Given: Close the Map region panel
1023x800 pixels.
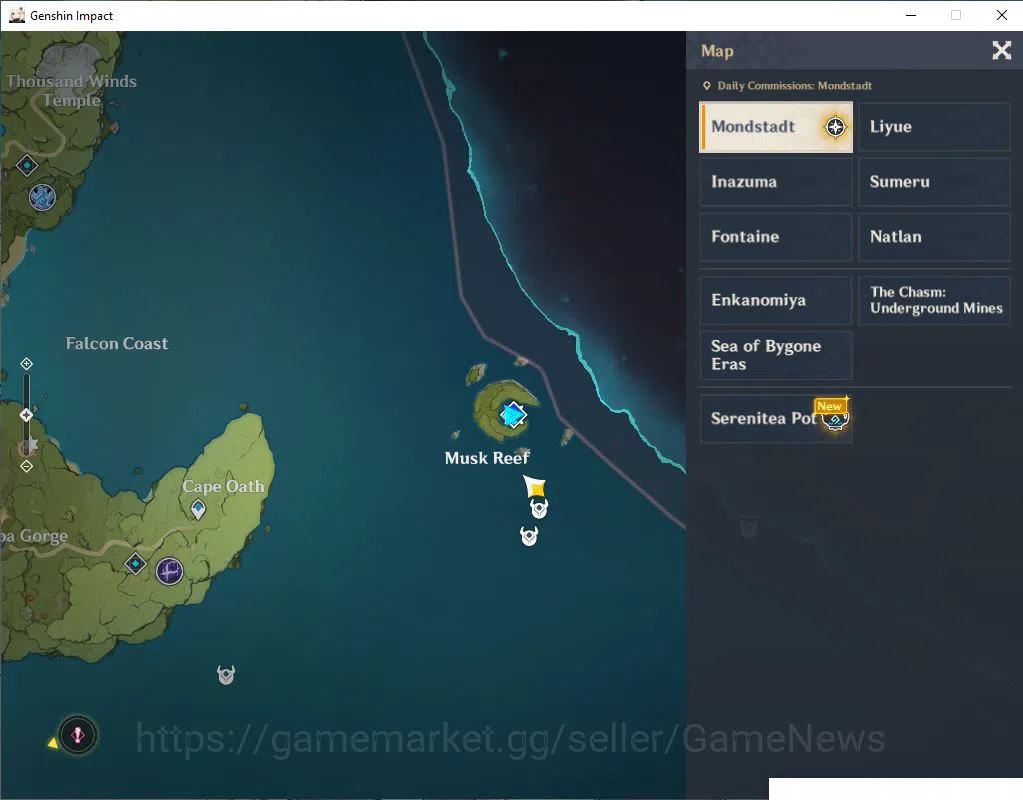Looking at the screenshot, I should tap(1001, 50).
